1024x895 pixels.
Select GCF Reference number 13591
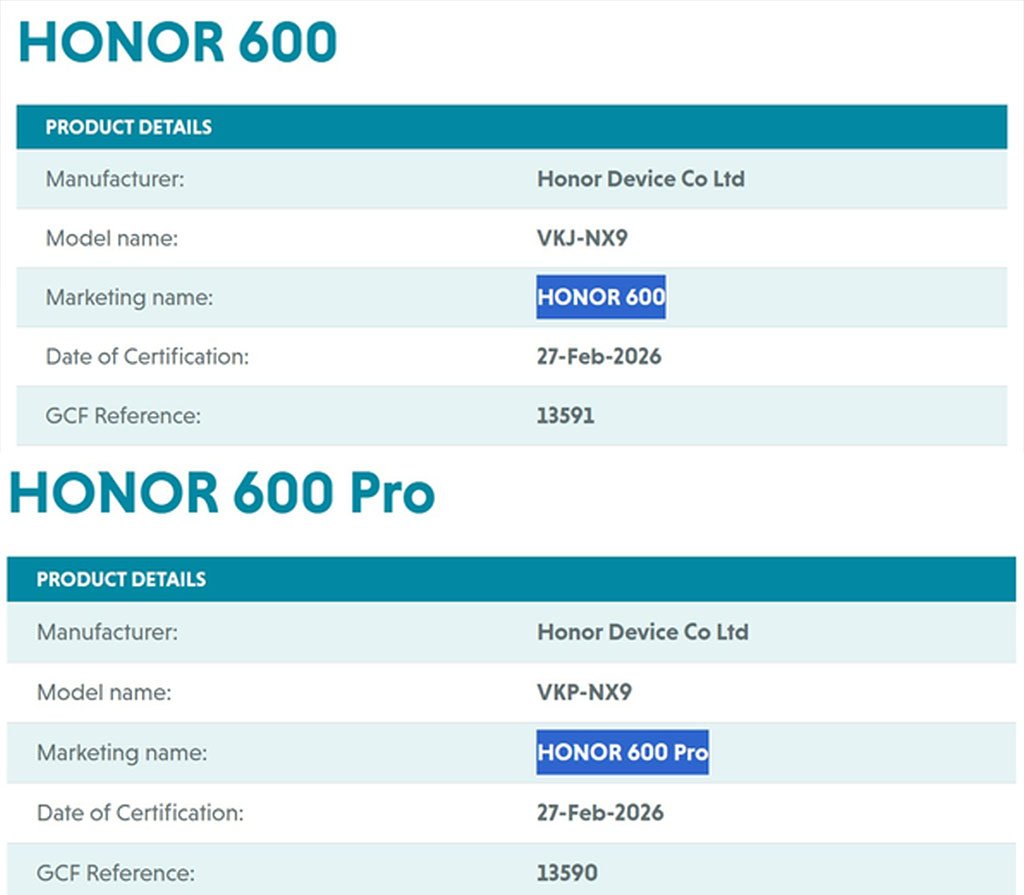(x=565, y=416)
